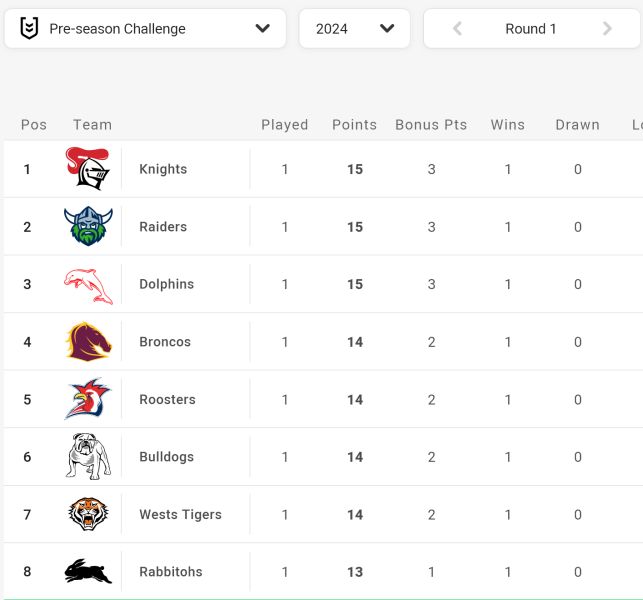This screenshot has height=600, width=643.
Task: Click the Wests Tigers logo
Action: (x=88, y=514)
